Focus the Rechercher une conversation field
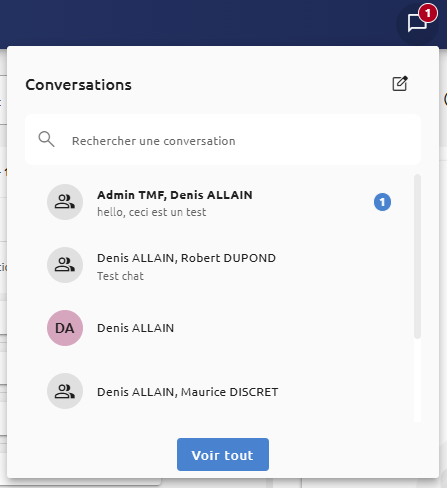The image size is (447, 488). 223,140
